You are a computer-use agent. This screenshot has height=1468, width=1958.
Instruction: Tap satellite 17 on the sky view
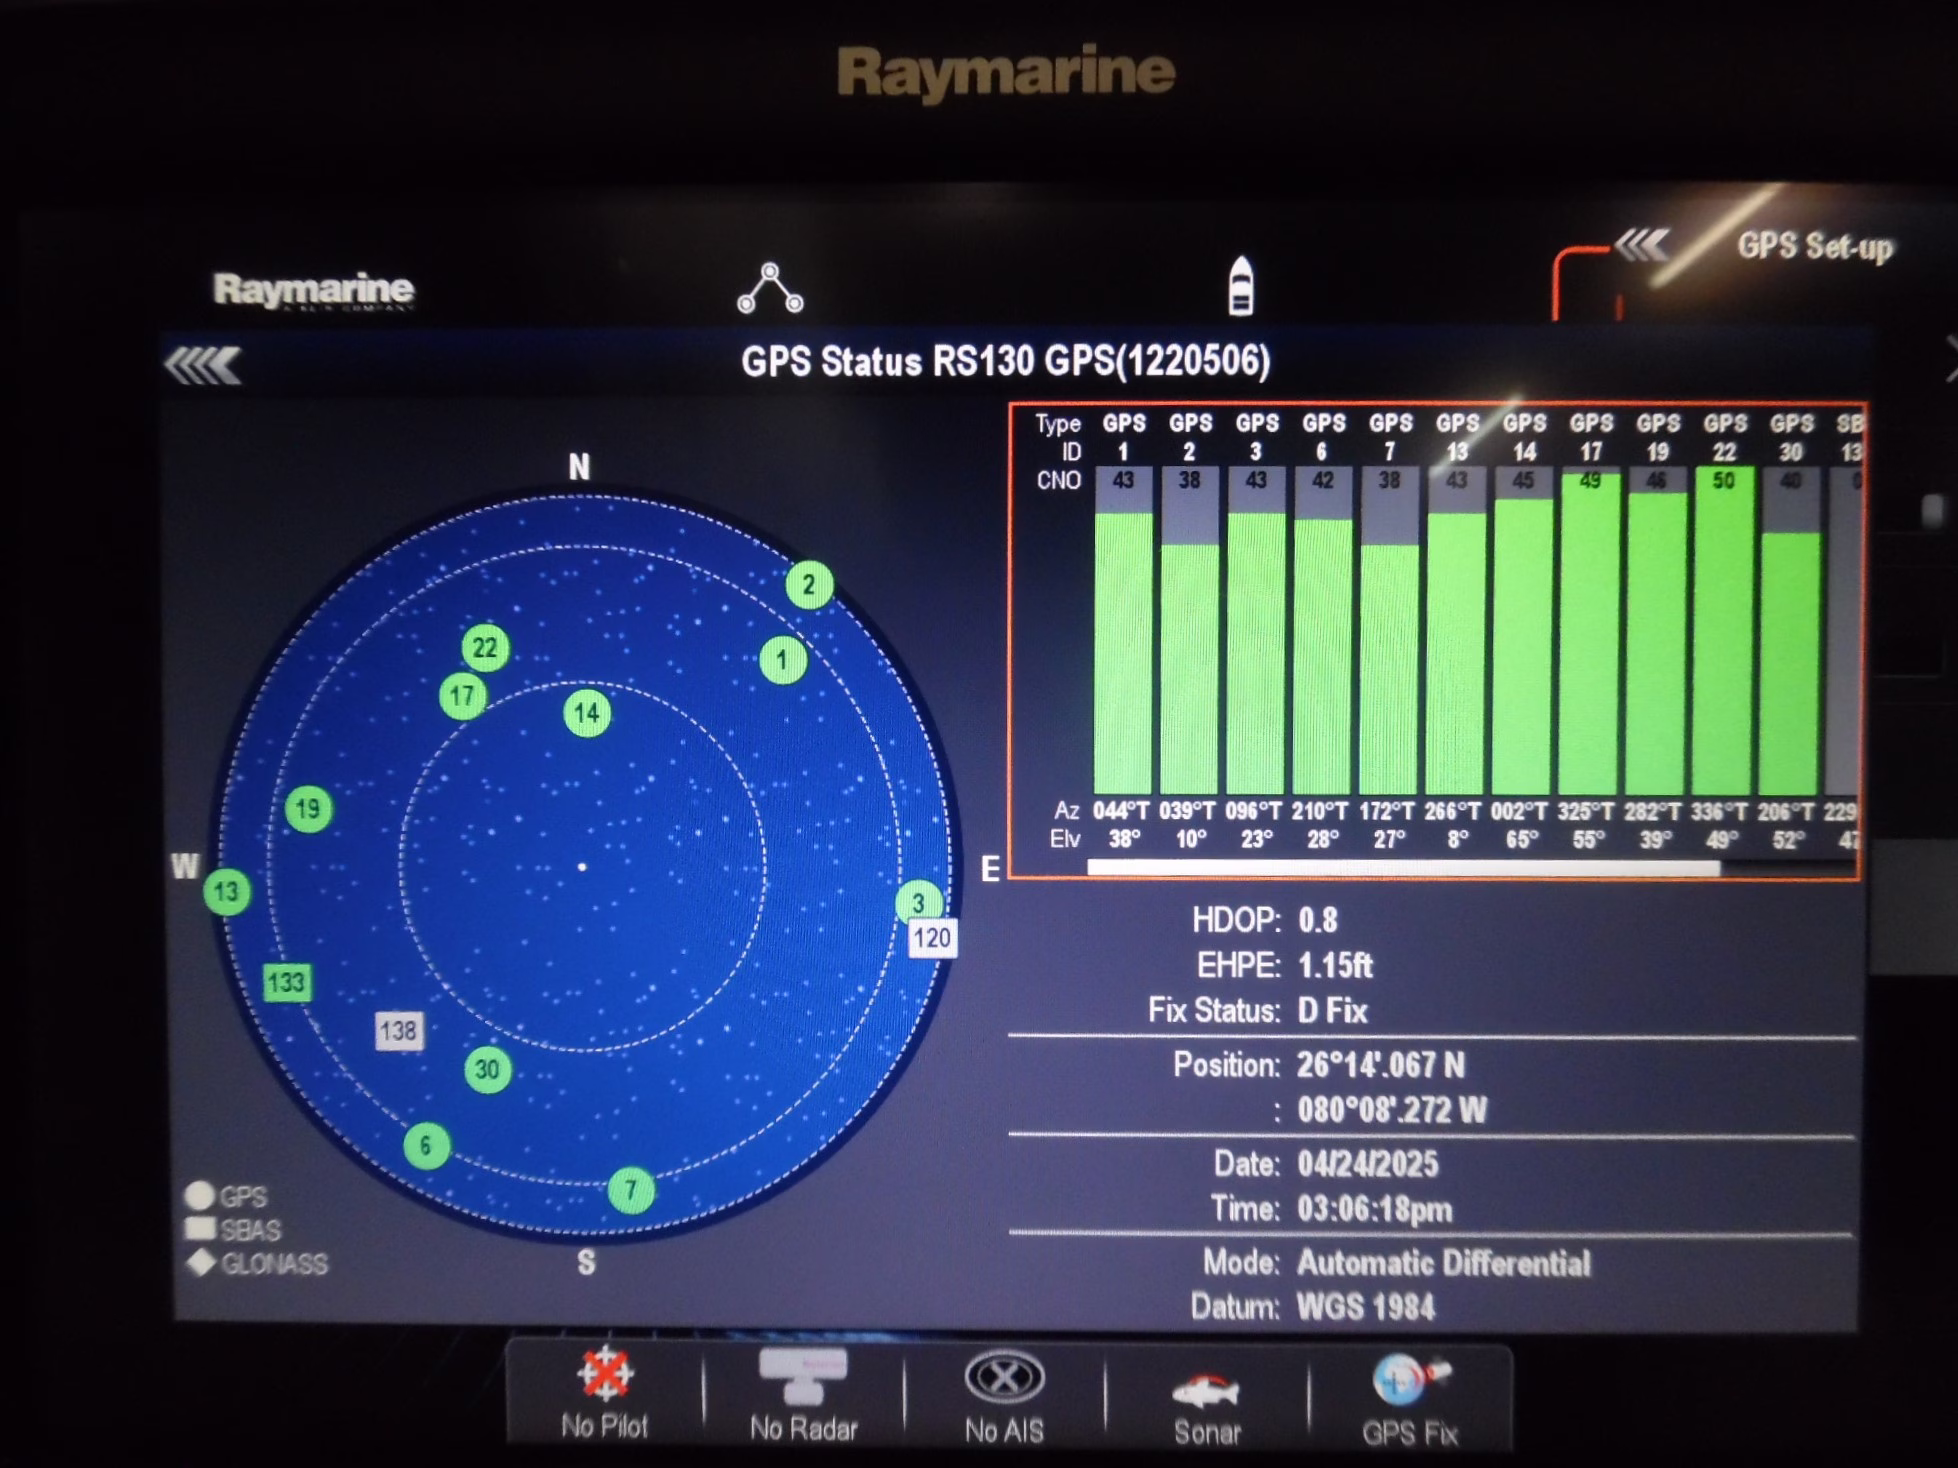462,696
